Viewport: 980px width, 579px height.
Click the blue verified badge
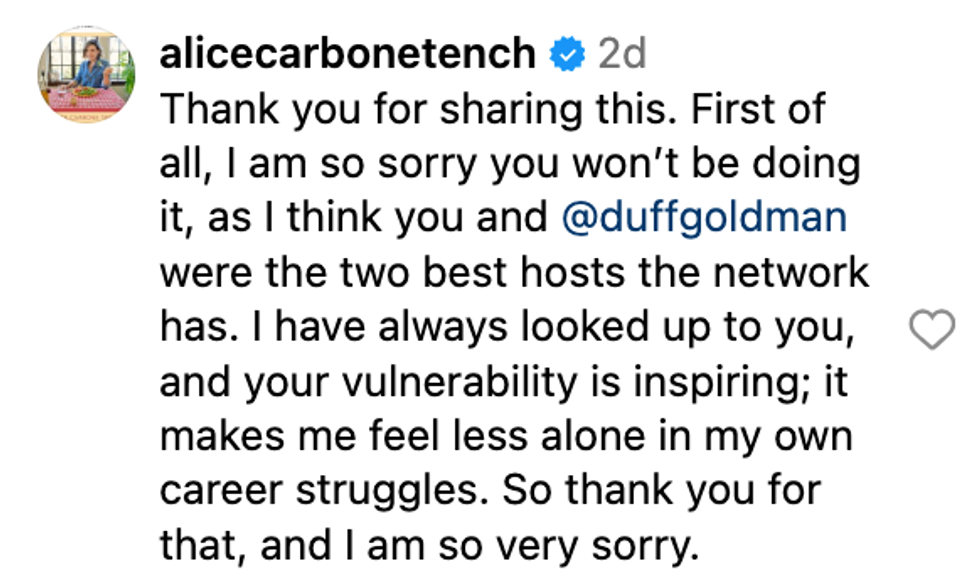coord(568,55)
